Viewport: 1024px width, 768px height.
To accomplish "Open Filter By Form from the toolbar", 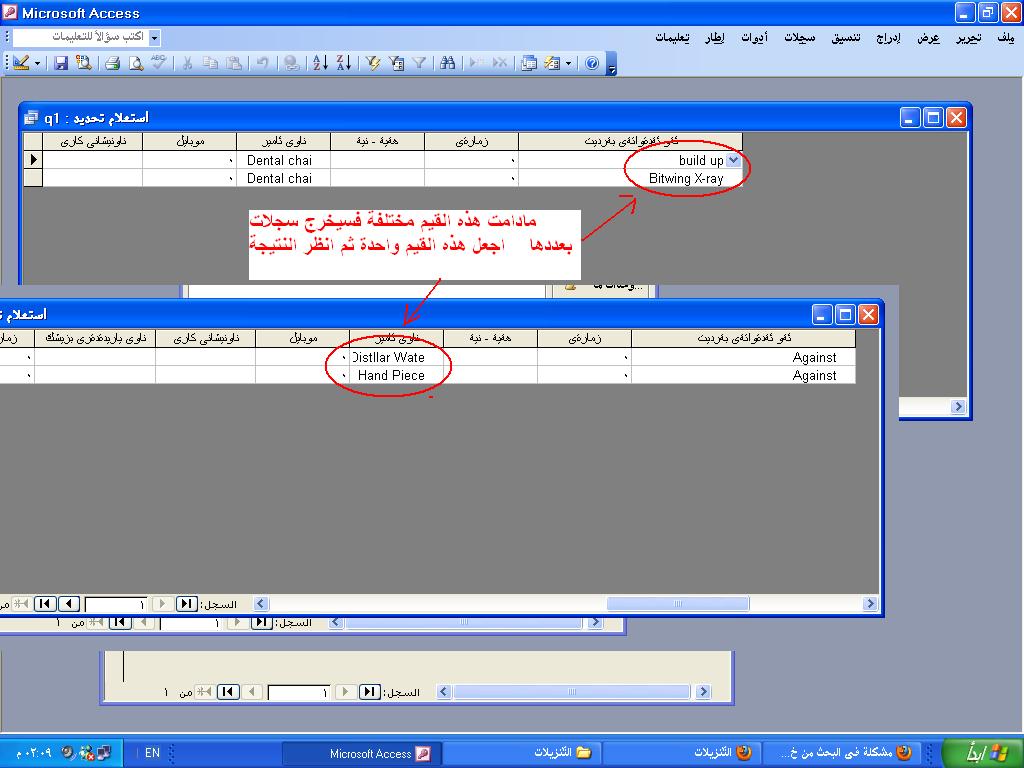I will coord(396,63).
